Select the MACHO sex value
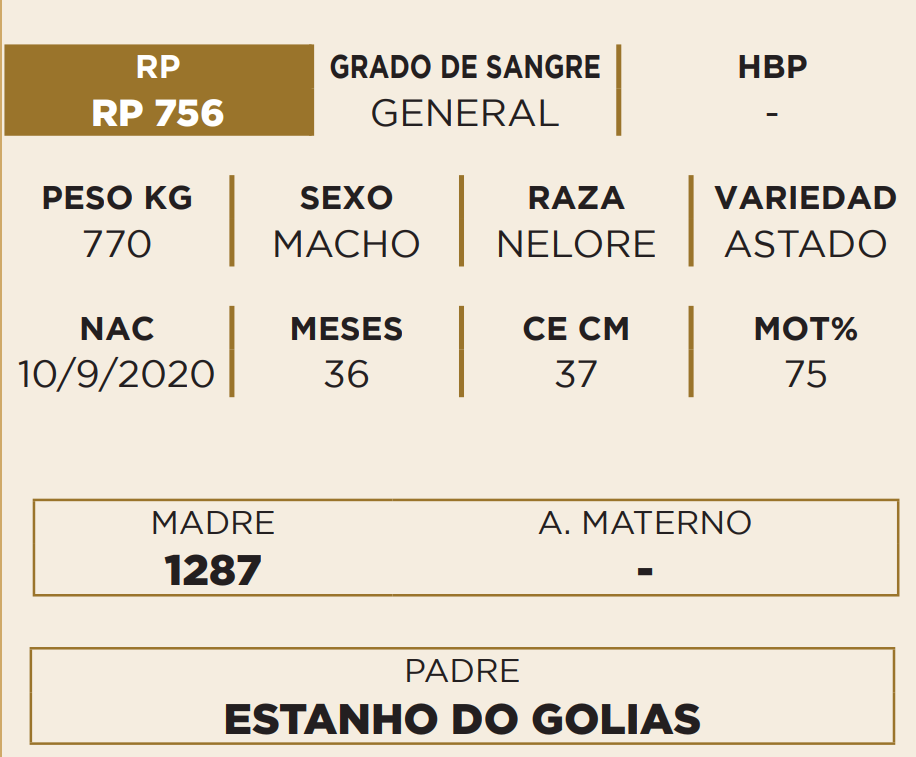Screen dimensions: 916x757 tap(346, 244)
